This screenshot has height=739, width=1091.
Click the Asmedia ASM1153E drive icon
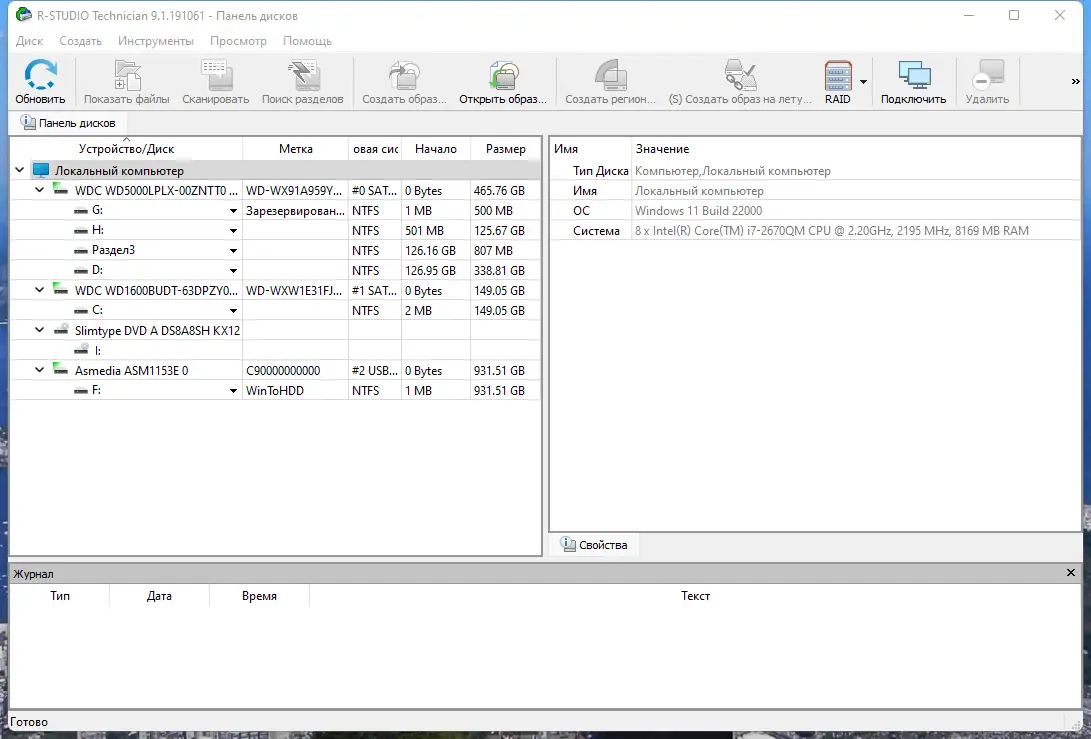pos(61,370)
